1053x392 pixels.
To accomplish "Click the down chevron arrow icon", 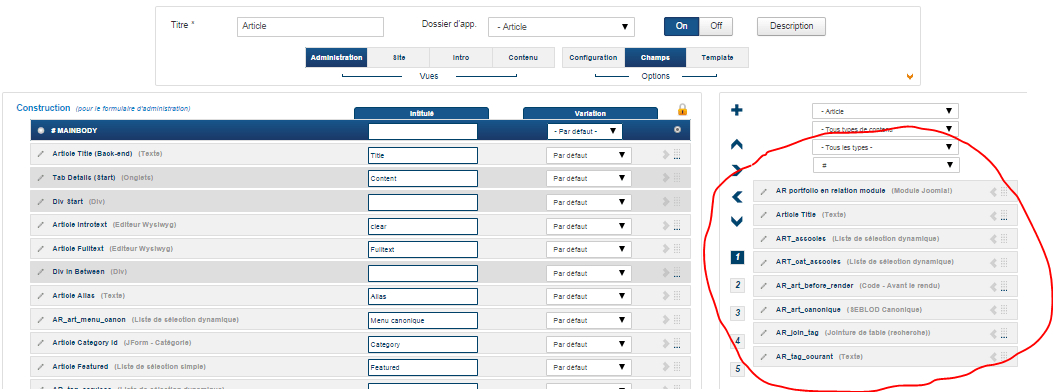I will click(x=737, y=221).
